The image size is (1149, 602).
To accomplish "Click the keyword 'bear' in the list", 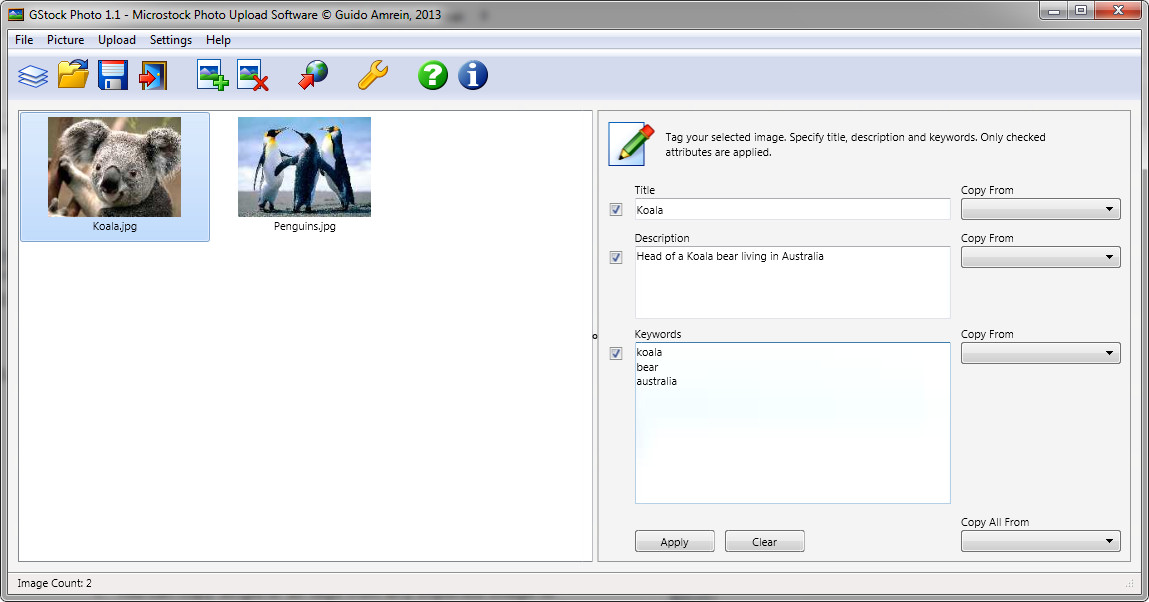I will tap(647, 367).
